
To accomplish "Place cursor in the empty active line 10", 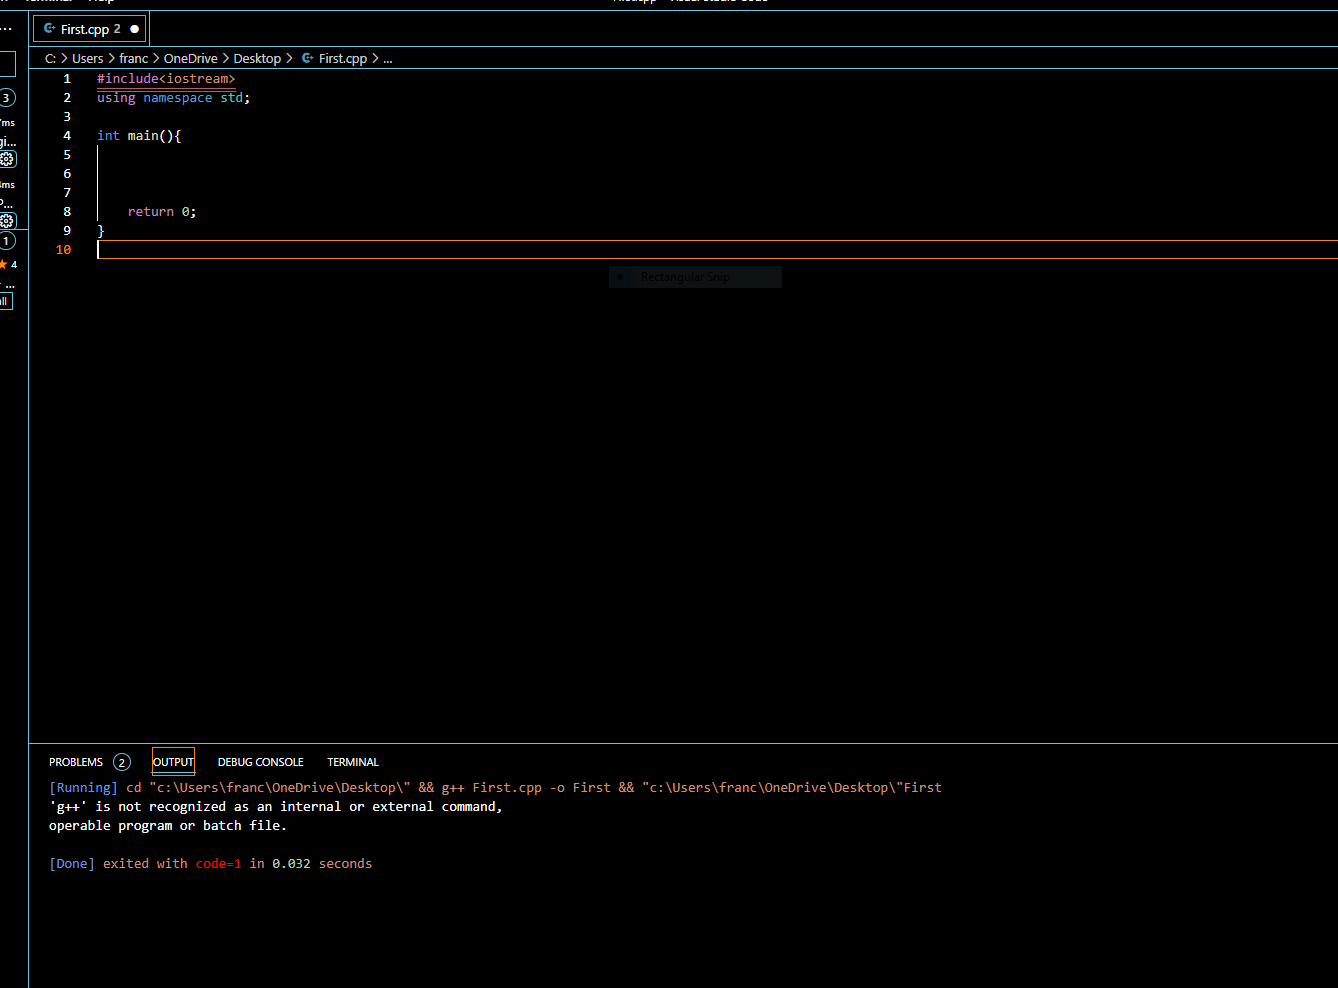I will pyautogui.click(x=717, y=250).
